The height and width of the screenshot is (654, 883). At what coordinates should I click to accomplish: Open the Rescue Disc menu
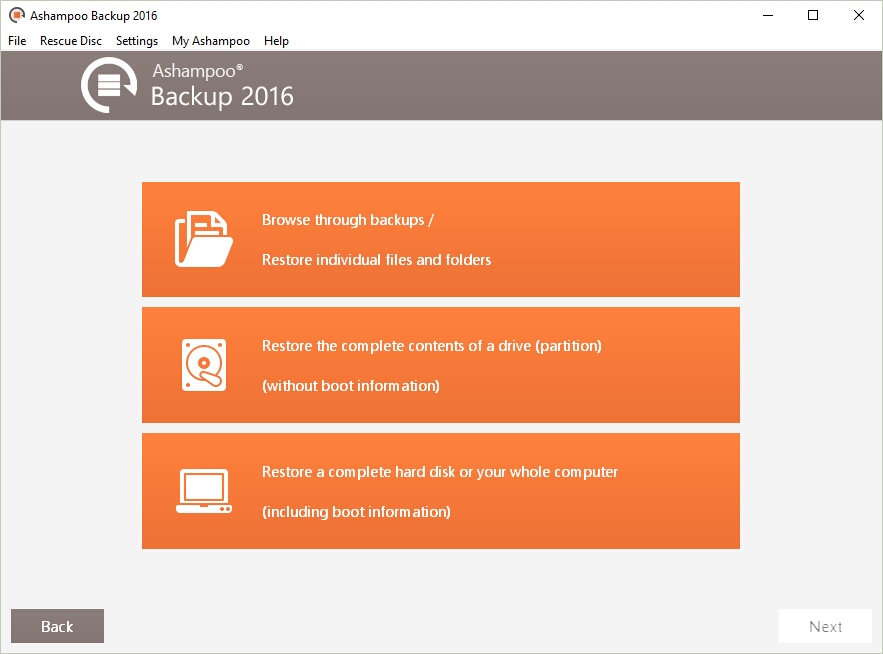point(71,41)
